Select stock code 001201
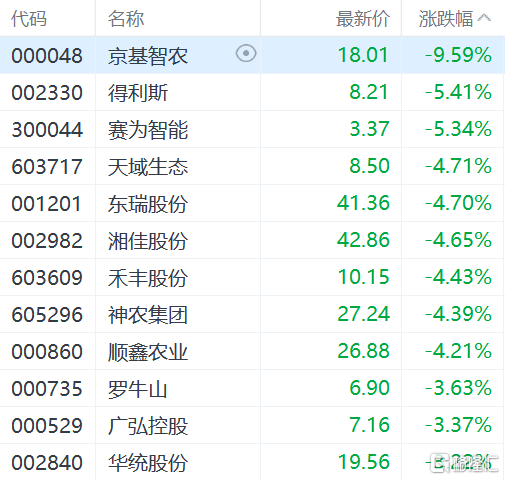 point(46,203)
